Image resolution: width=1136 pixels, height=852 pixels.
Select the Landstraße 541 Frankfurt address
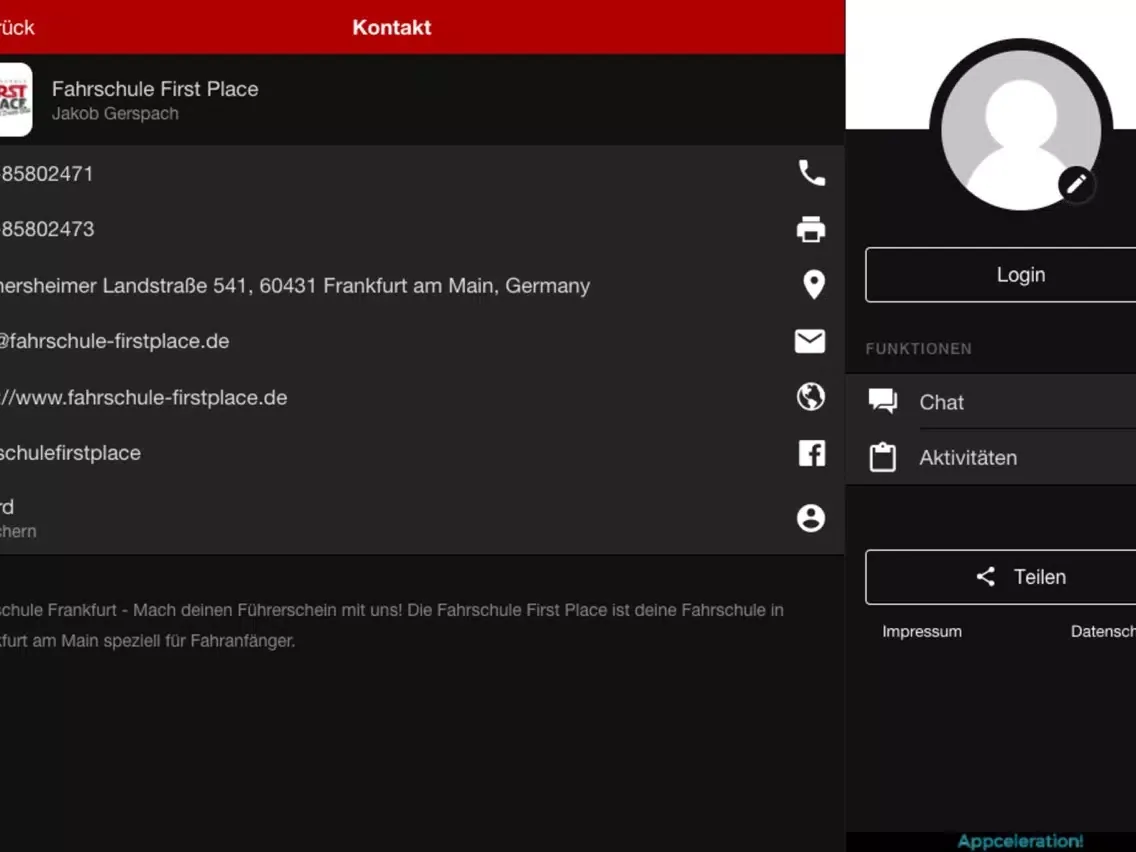coord(422,285)
